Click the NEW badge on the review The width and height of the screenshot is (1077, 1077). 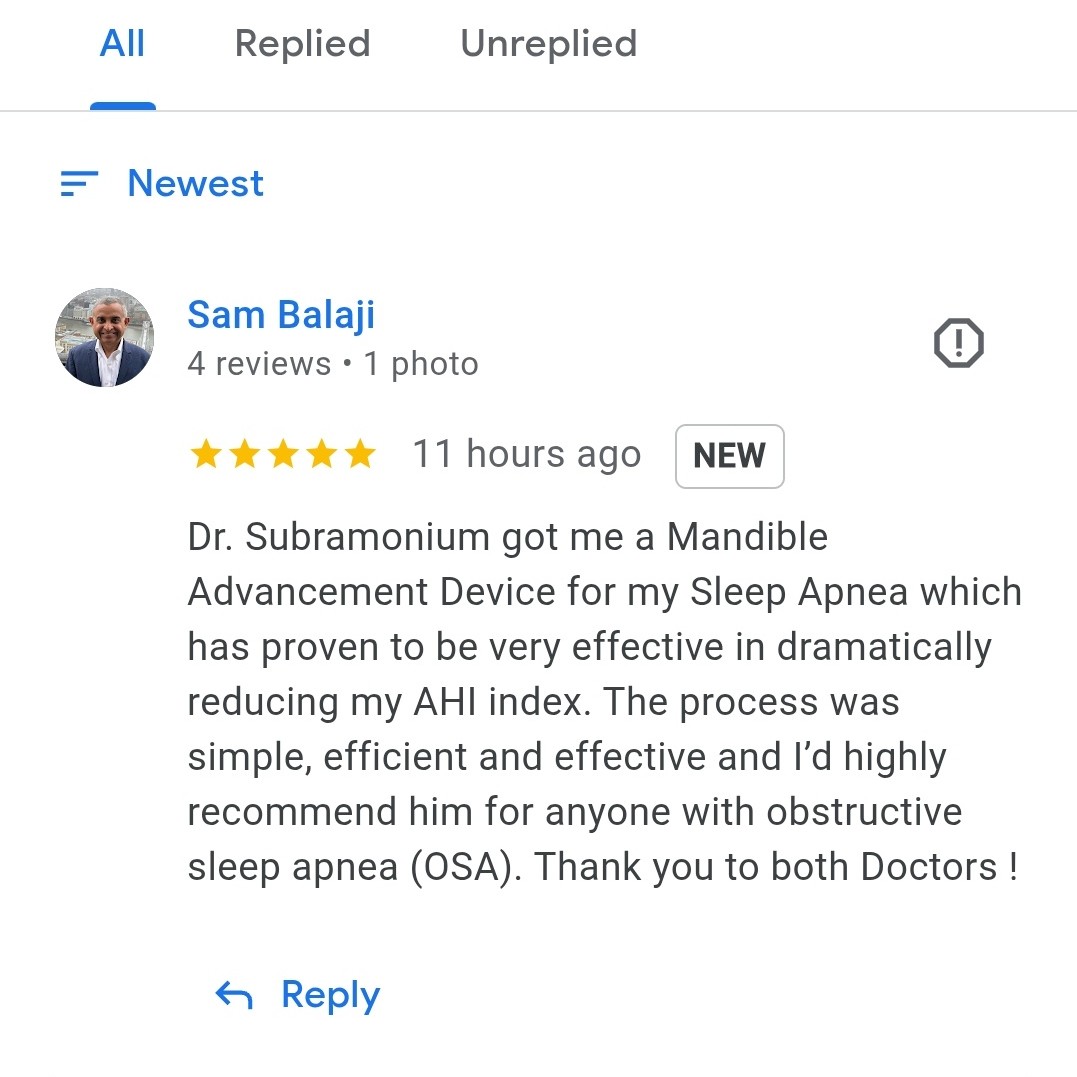729,456
